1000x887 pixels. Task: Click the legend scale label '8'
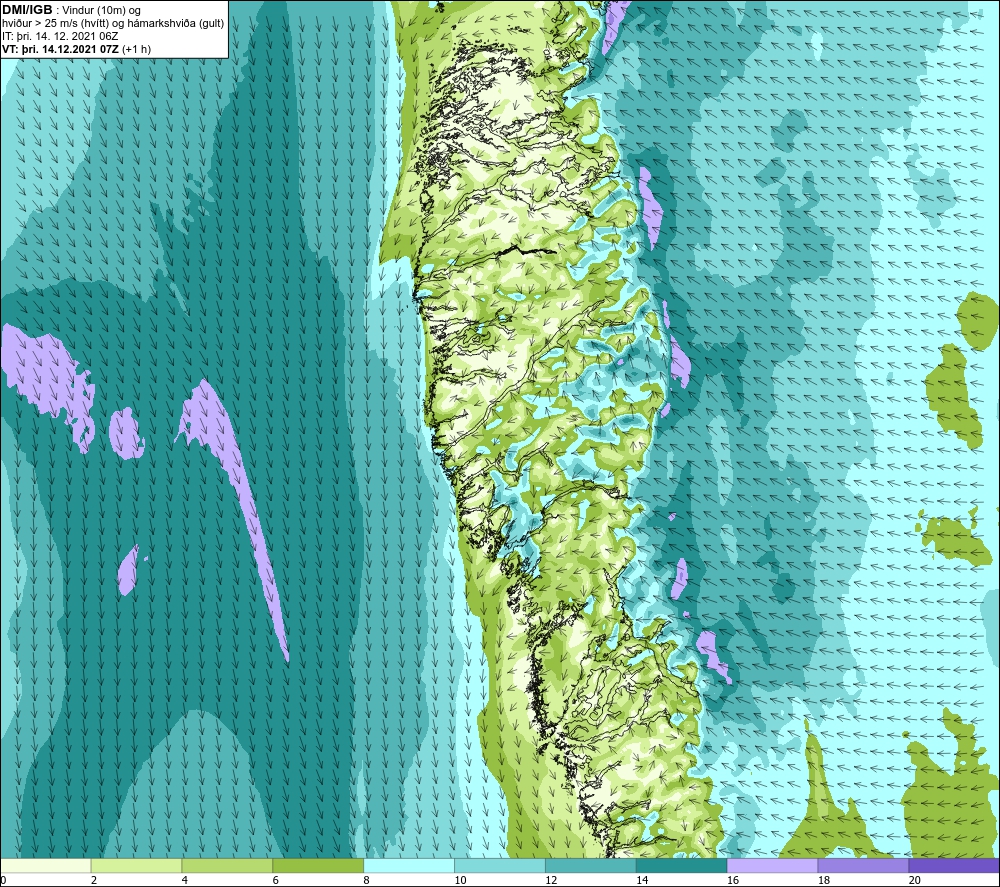point(367,880)
